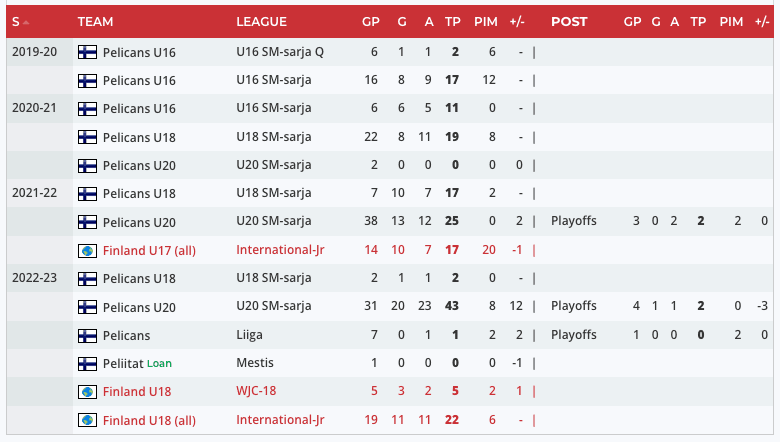Open the Finland U17 (all) team link

149,250
